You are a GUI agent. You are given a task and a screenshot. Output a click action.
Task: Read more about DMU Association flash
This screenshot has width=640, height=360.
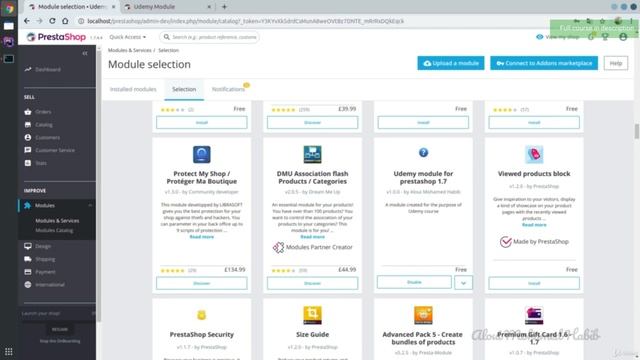pos(312,237)
